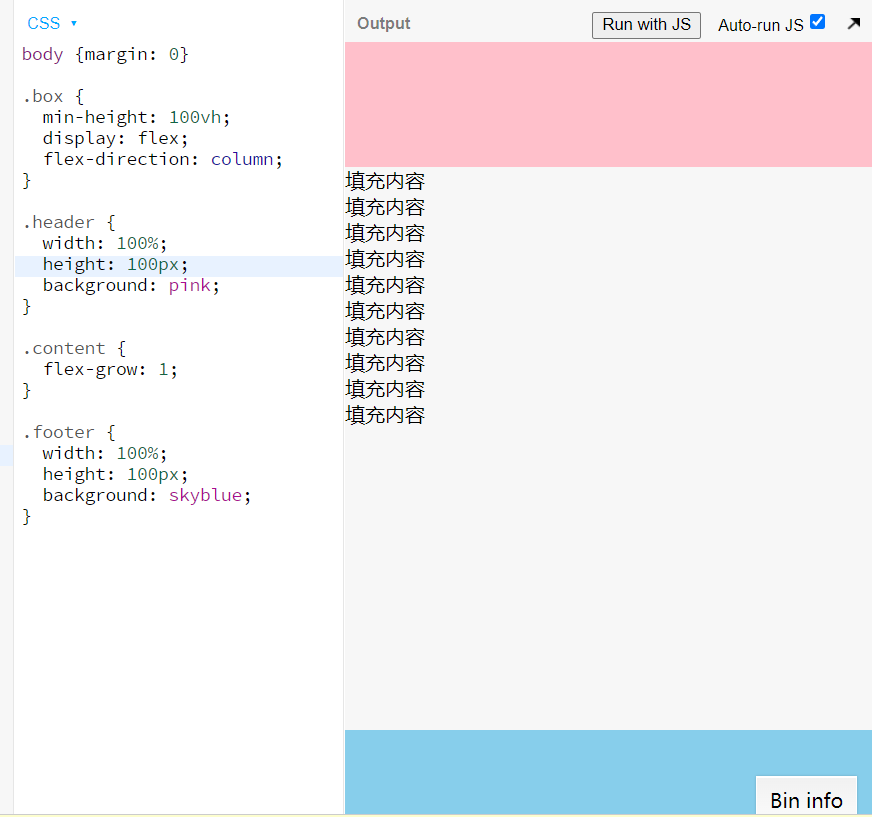Click the '.content {' selector line
The image size is (872, 817).
tap(75, 349)
